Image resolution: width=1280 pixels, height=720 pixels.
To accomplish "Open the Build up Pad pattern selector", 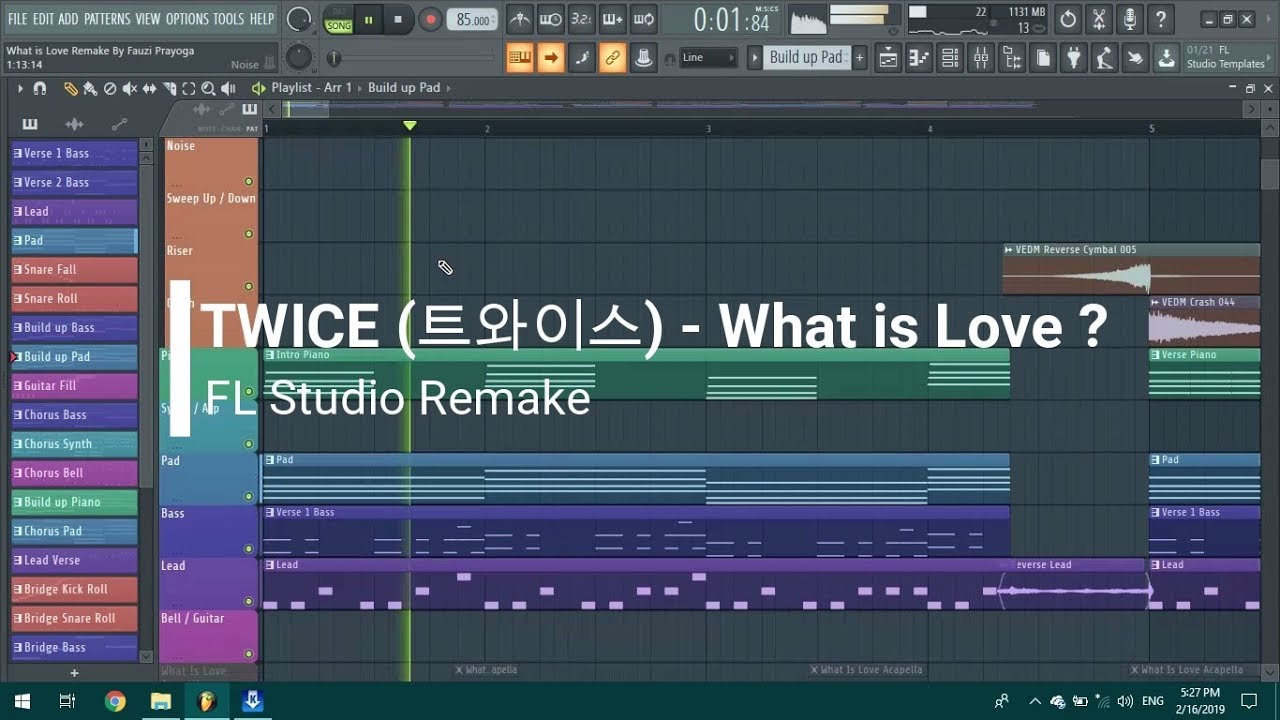I will (806, 58).
